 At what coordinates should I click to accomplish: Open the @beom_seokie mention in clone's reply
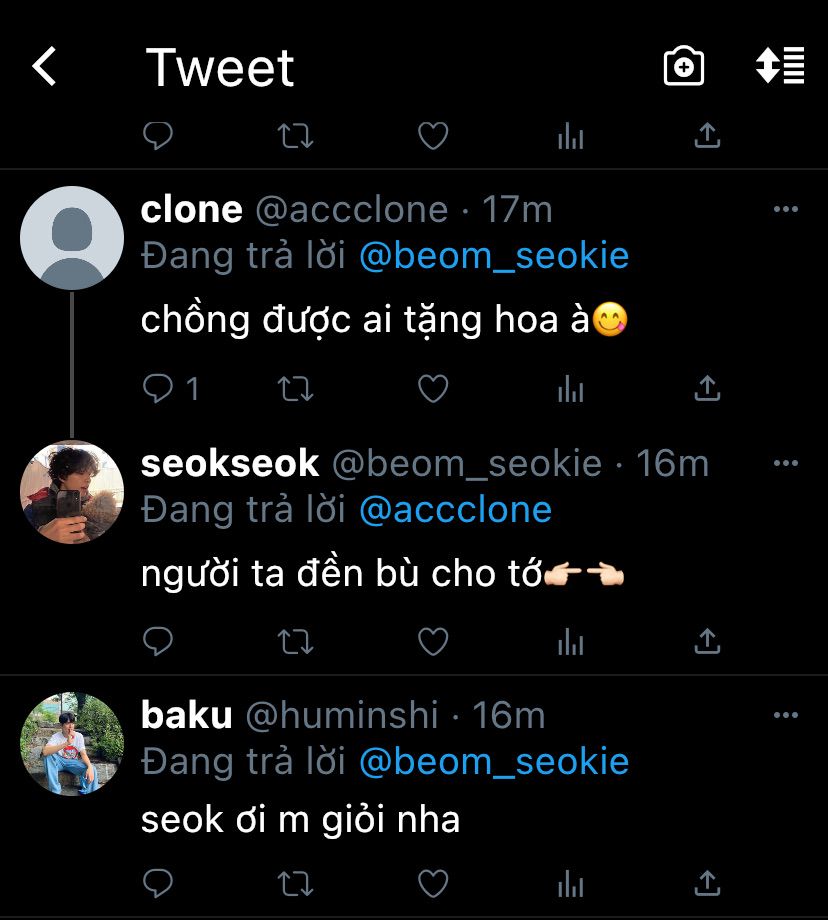point(494,256)
